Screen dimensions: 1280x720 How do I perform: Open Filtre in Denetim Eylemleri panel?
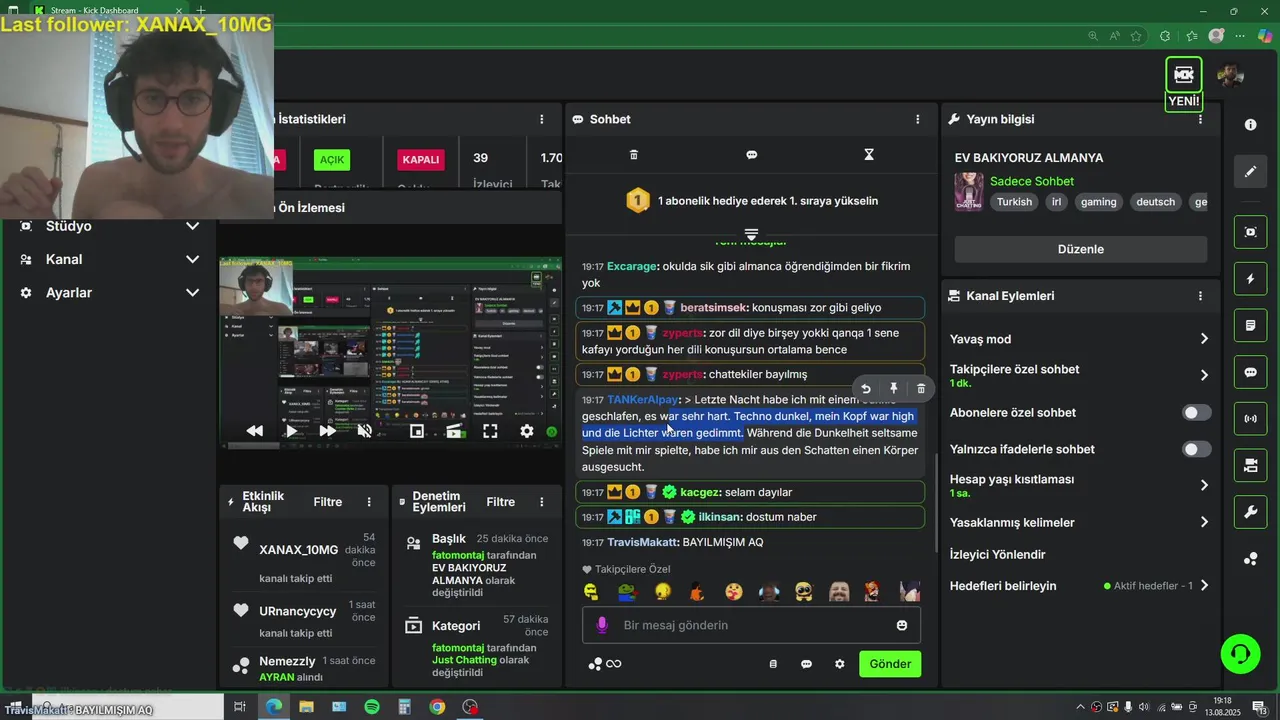click(501, 502)
